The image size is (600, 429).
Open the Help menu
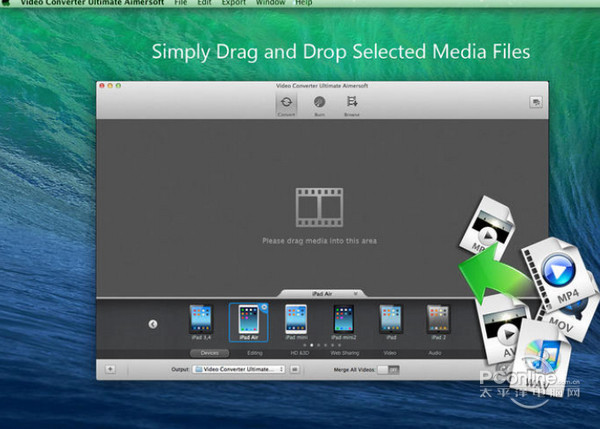click(x=304, y=2)
